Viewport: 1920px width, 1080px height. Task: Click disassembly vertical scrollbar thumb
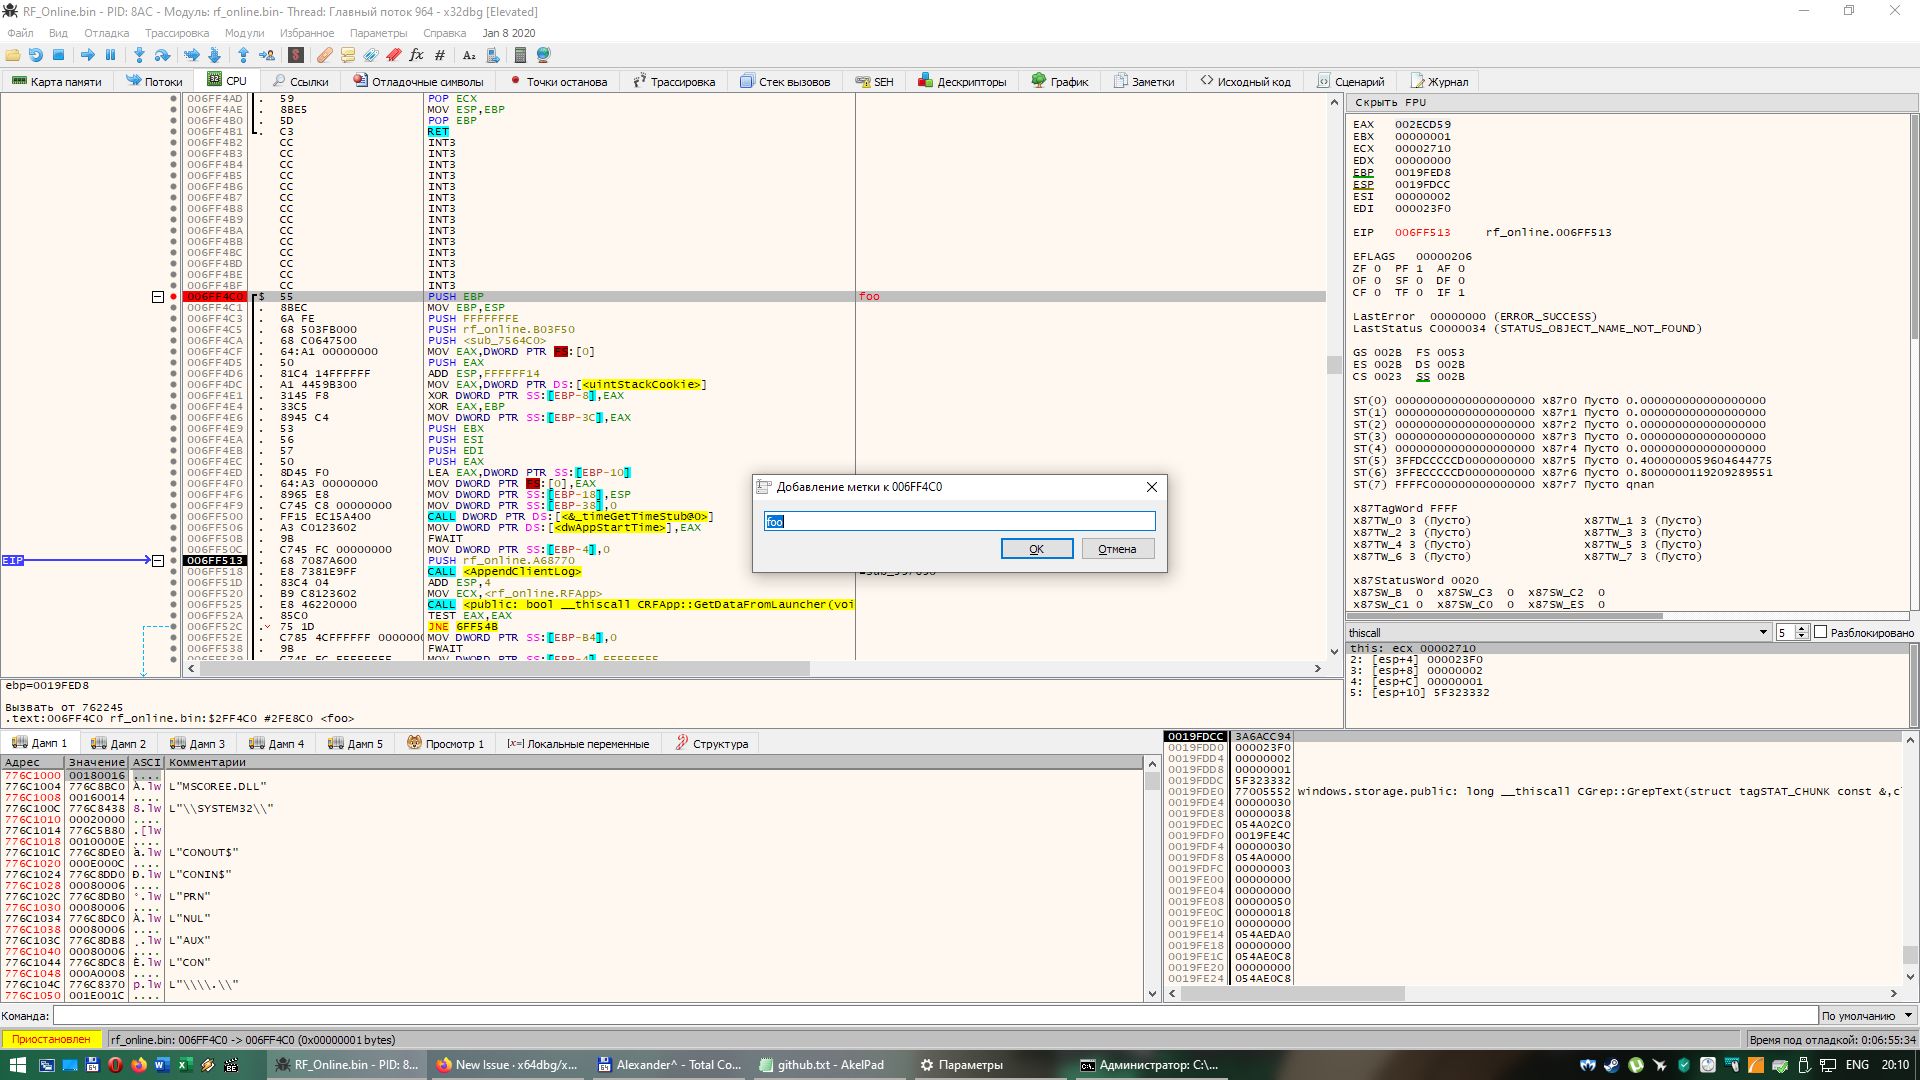click(1334, 364)
